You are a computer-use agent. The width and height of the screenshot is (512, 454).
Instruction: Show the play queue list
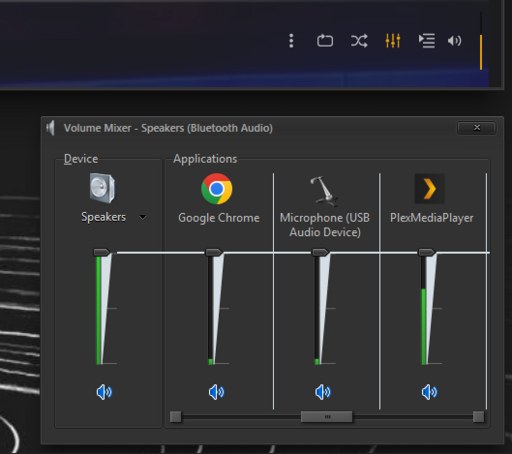click(x=427, y=41)
